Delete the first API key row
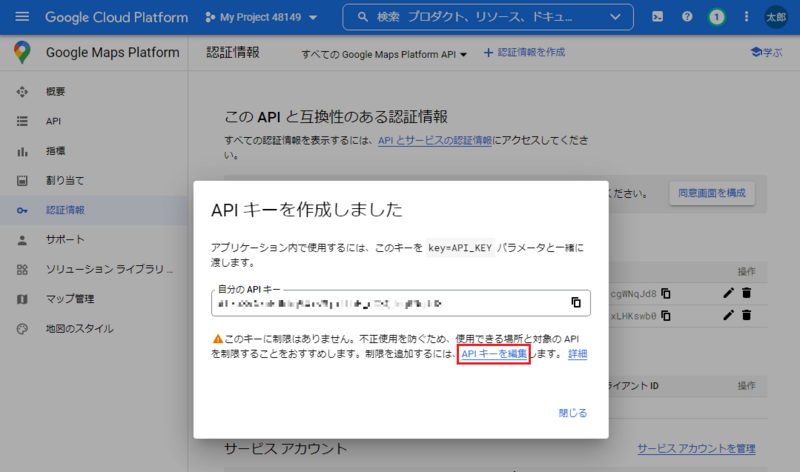The height and width of the screenshot is (472, 800). point(746,292)
